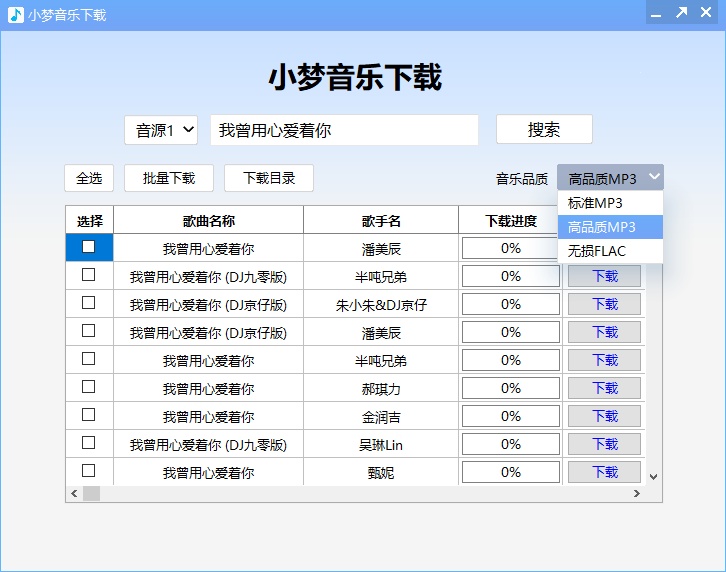Collapse the 音乐品质 quality dropdown
The image size is (726, 572).
[610, 178]
